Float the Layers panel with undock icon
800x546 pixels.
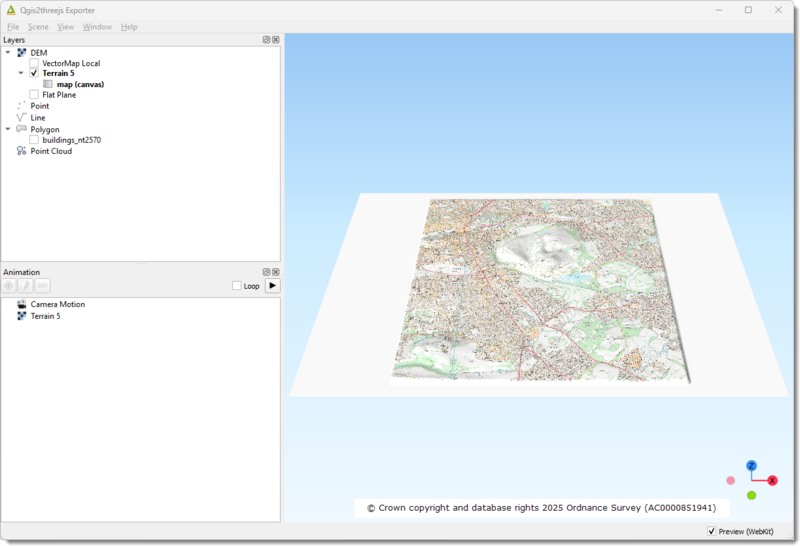(266, 40)
